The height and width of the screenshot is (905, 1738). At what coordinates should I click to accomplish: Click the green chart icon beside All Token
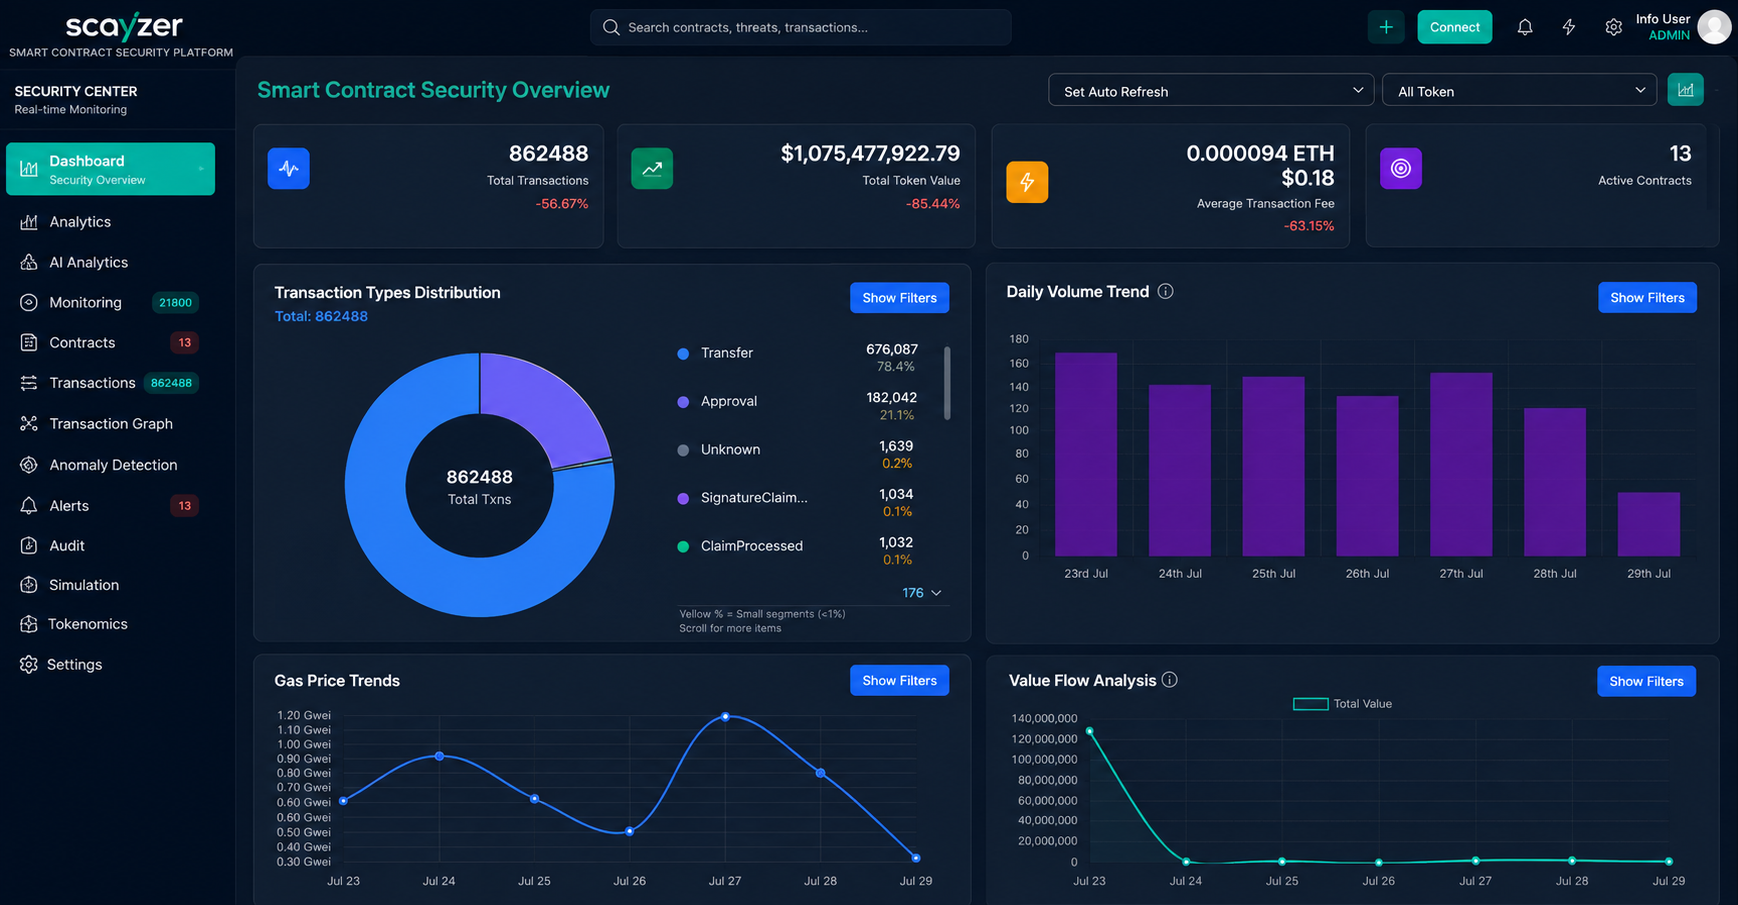coord(1686,90)
